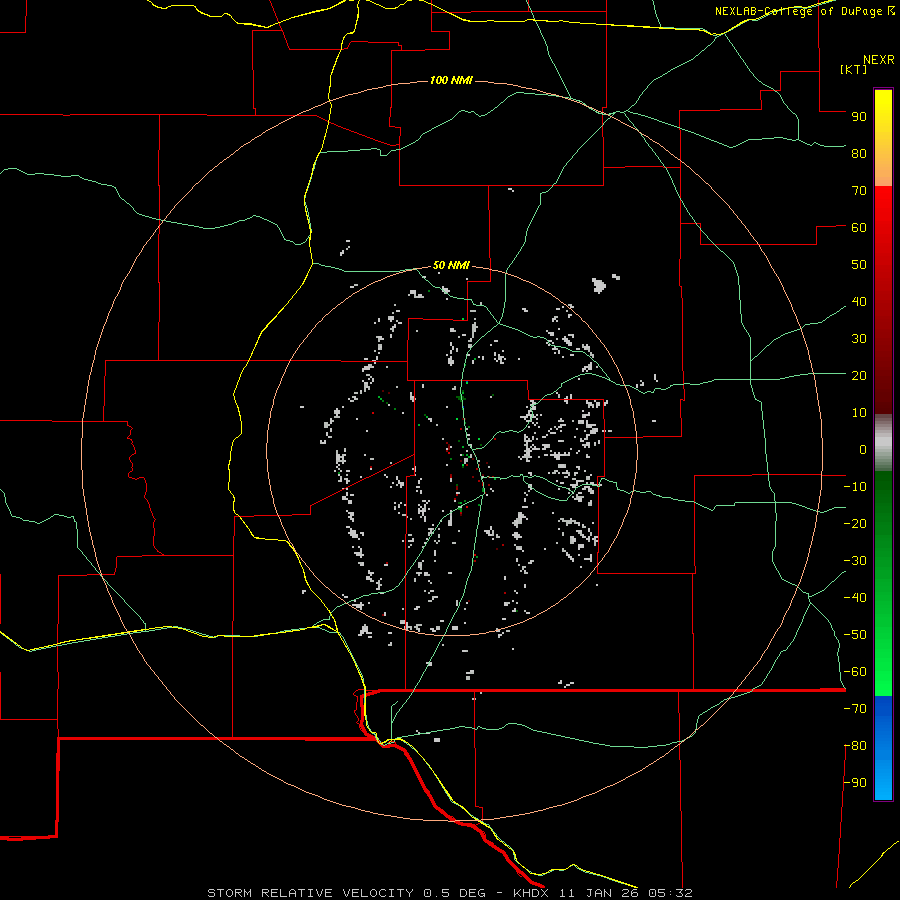Screen dimensions: 900x900
Task: Click the -30 value on the velocity scale
Action: point(855,561)
